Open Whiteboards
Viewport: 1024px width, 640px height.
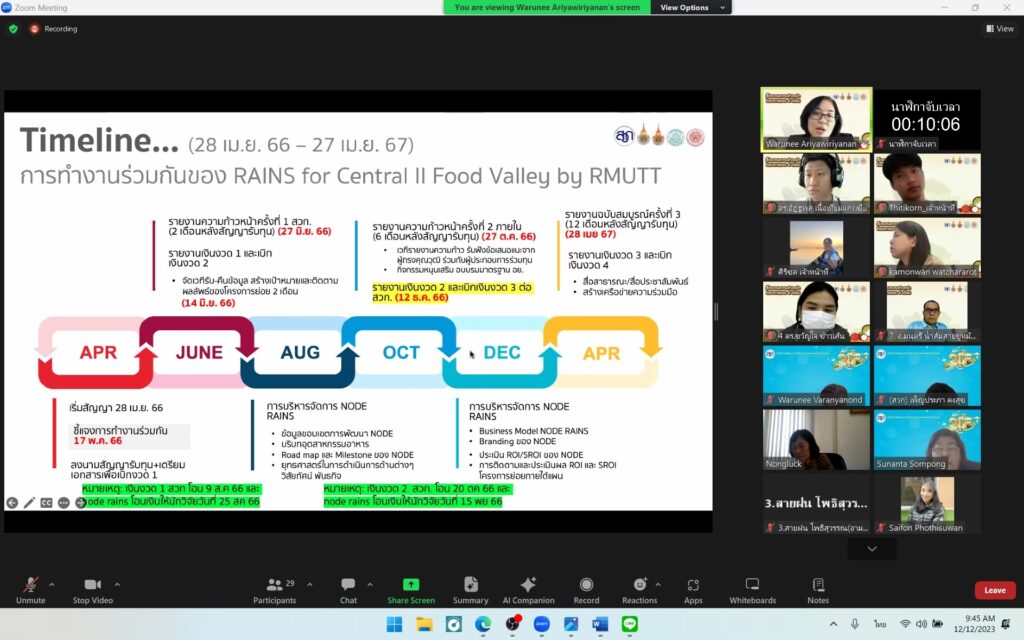pos(752,588)
